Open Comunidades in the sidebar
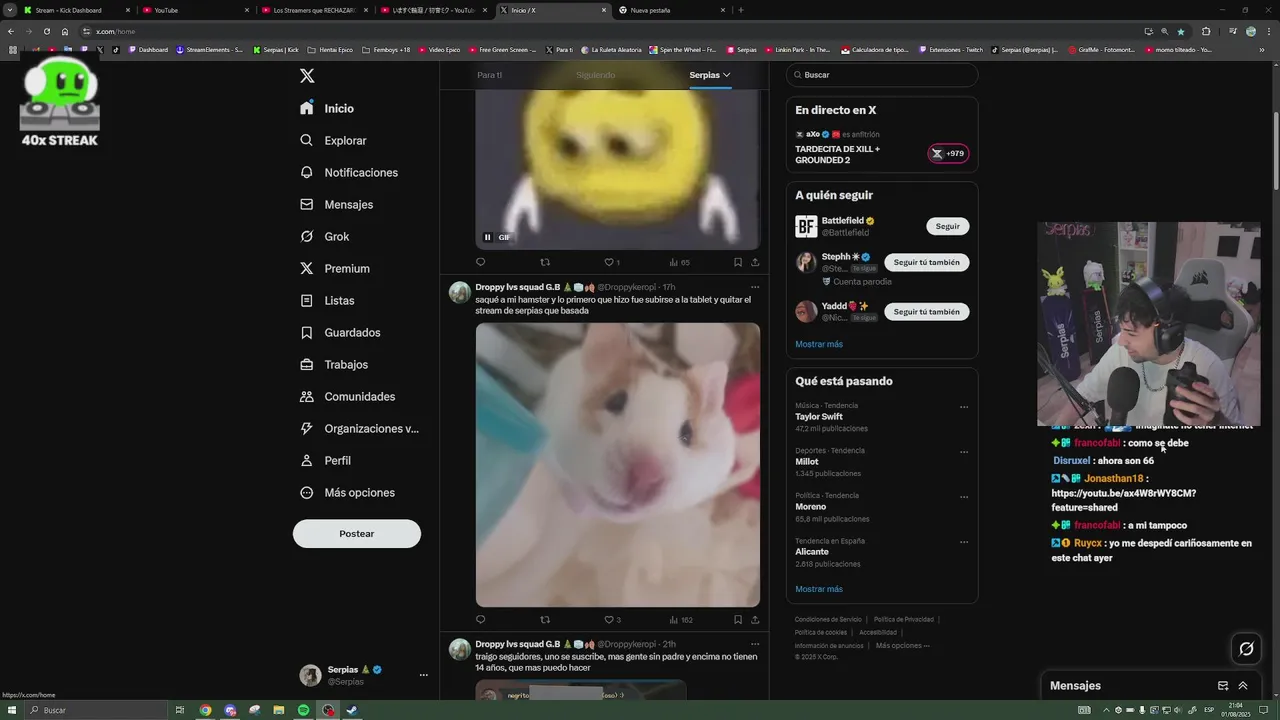This screenshot has width=1280, height=720. [347, 396]
